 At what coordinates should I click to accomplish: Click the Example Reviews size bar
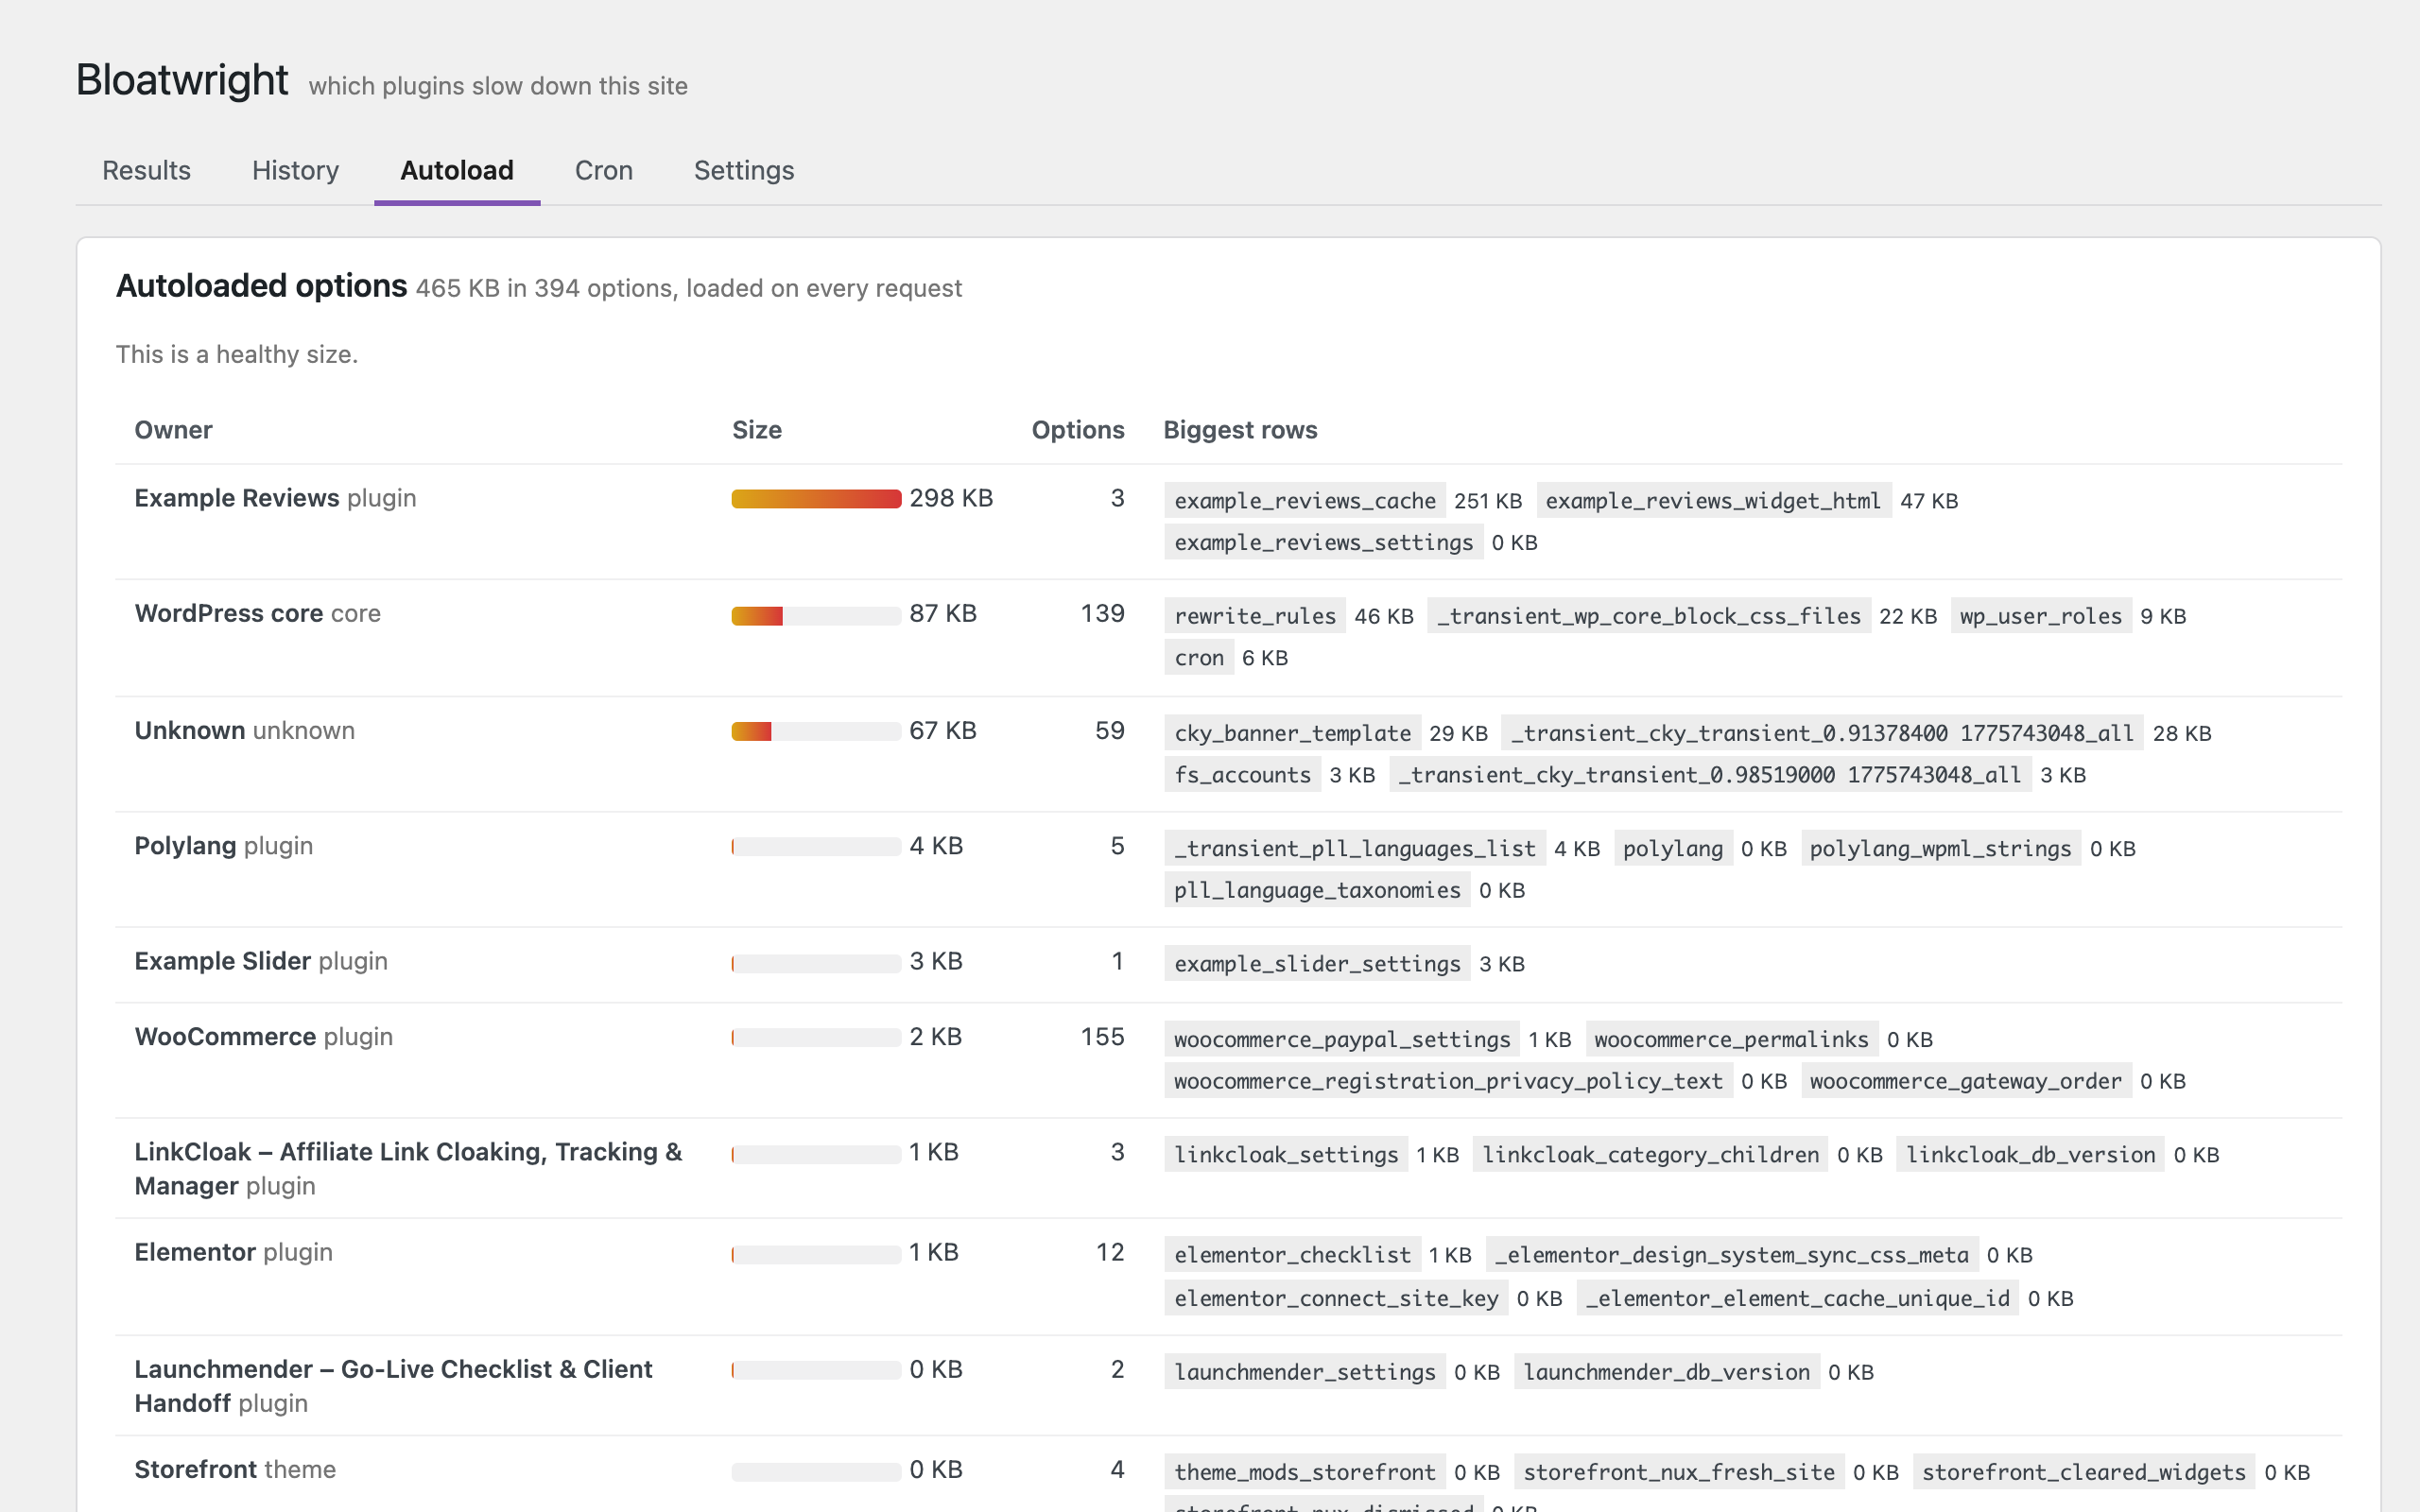[816, 499]
